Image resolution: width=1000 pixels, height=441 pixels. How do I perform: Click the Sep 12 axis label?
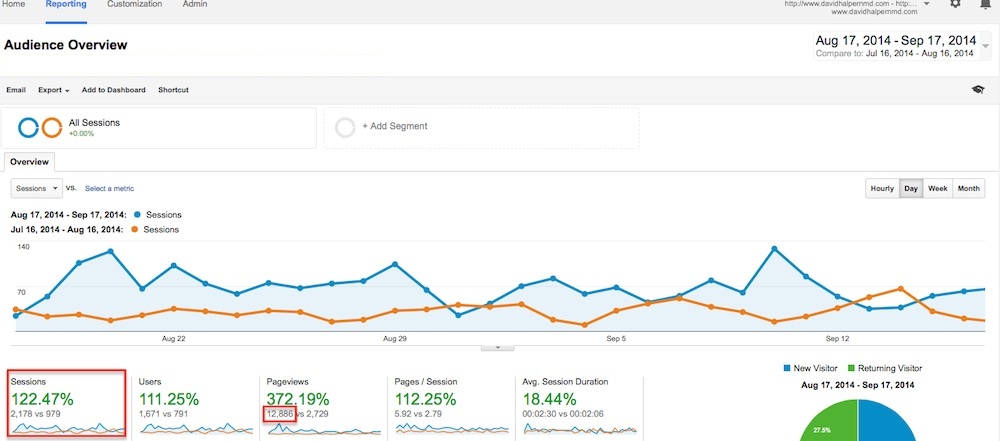(837, 338)
